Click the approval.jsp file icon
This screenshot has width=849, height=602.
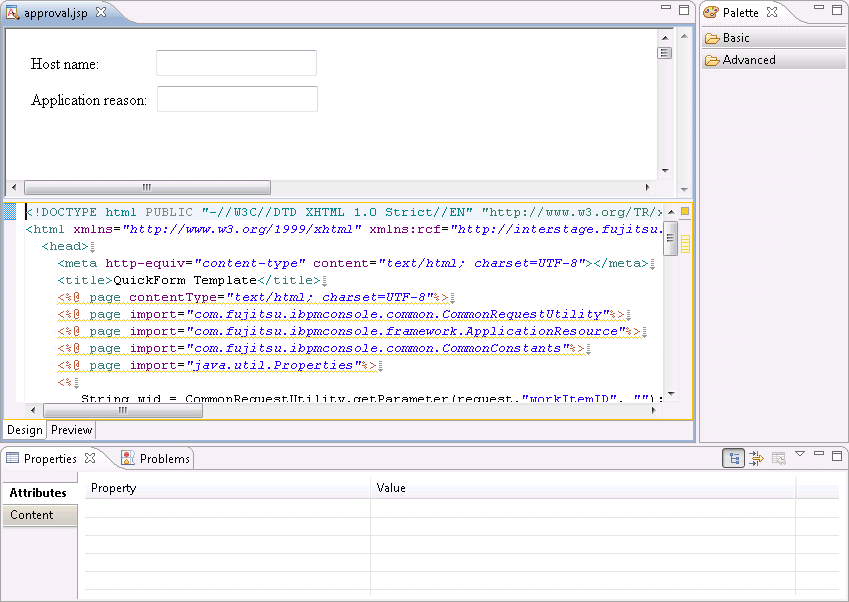[12, 12]
